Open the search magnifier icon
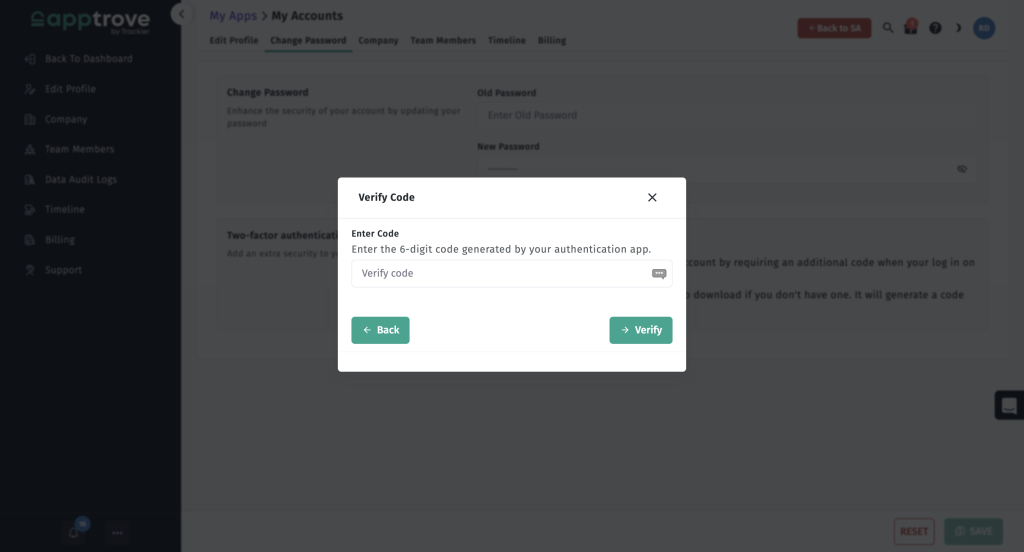 tap(888, 28)
